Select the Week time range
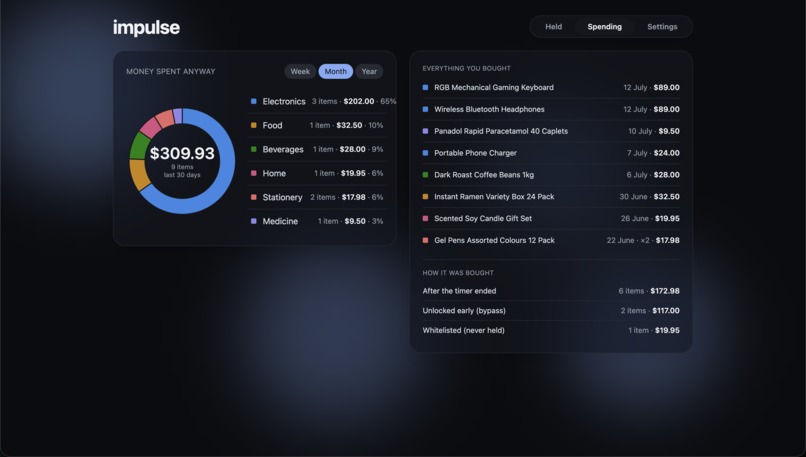 point(300,71)
